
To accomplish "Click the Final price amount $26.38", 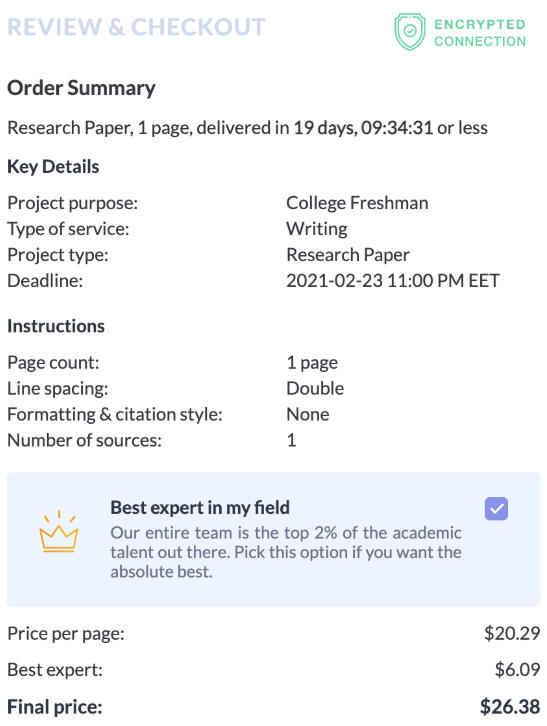I will [x=510, y=707].
